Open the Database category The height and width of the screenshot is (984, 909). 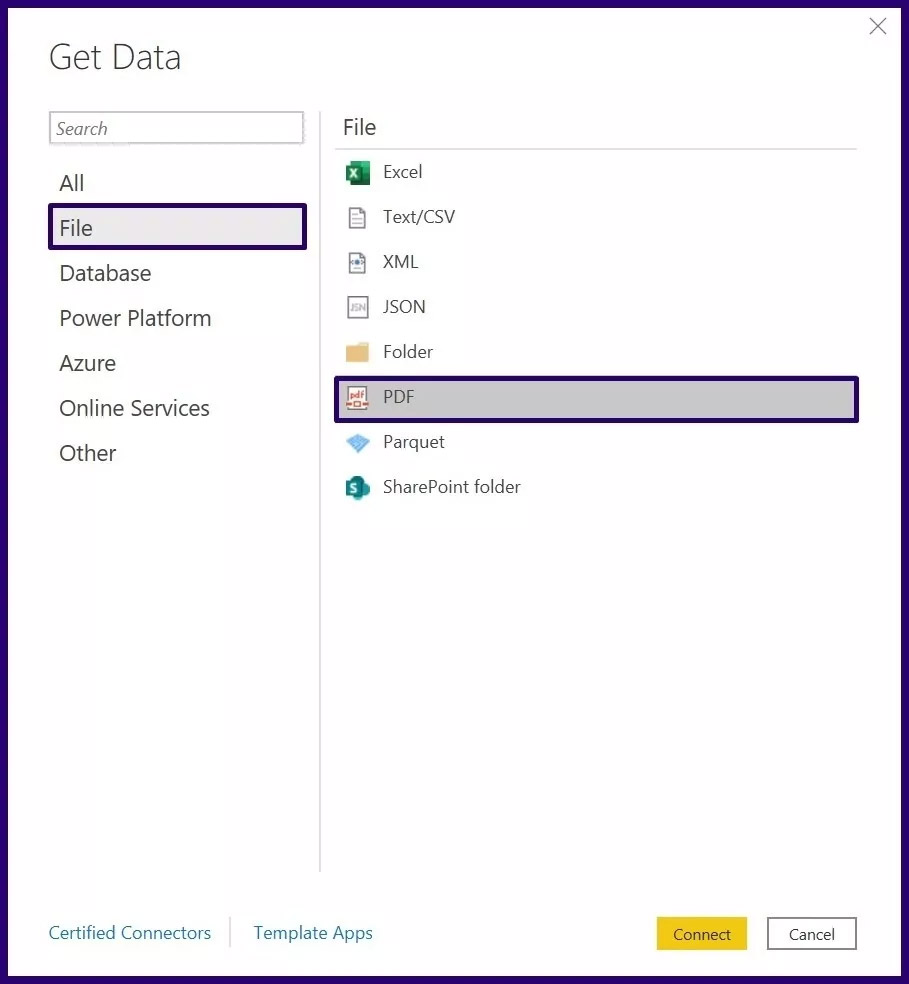click(105, 273)
